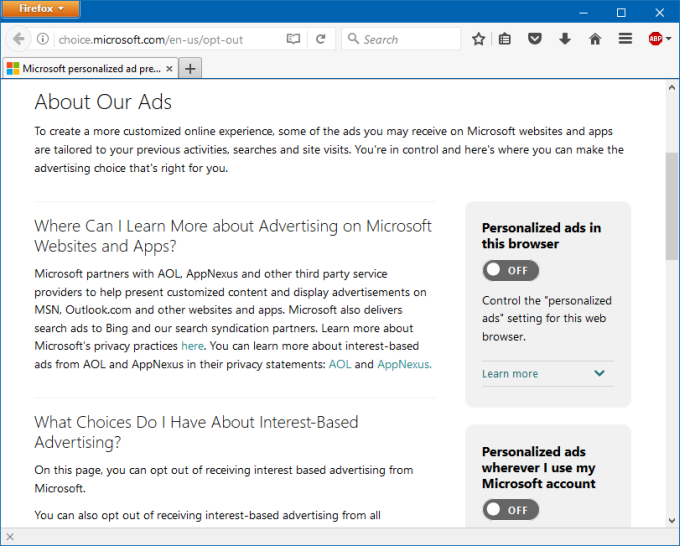Enter Reader View via book icon
The height and width of the screenshot is (546, 680).
pos(293,39)
